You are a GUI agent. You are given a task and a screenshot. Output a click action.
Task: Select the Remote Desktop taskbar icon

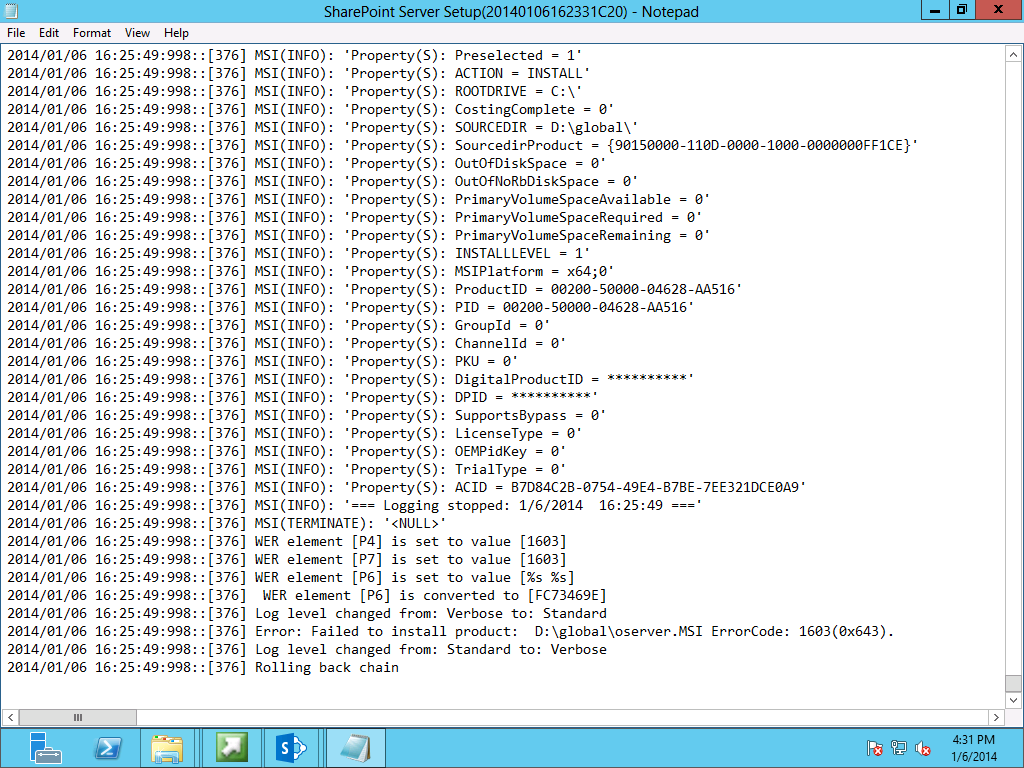click(231, 747)
